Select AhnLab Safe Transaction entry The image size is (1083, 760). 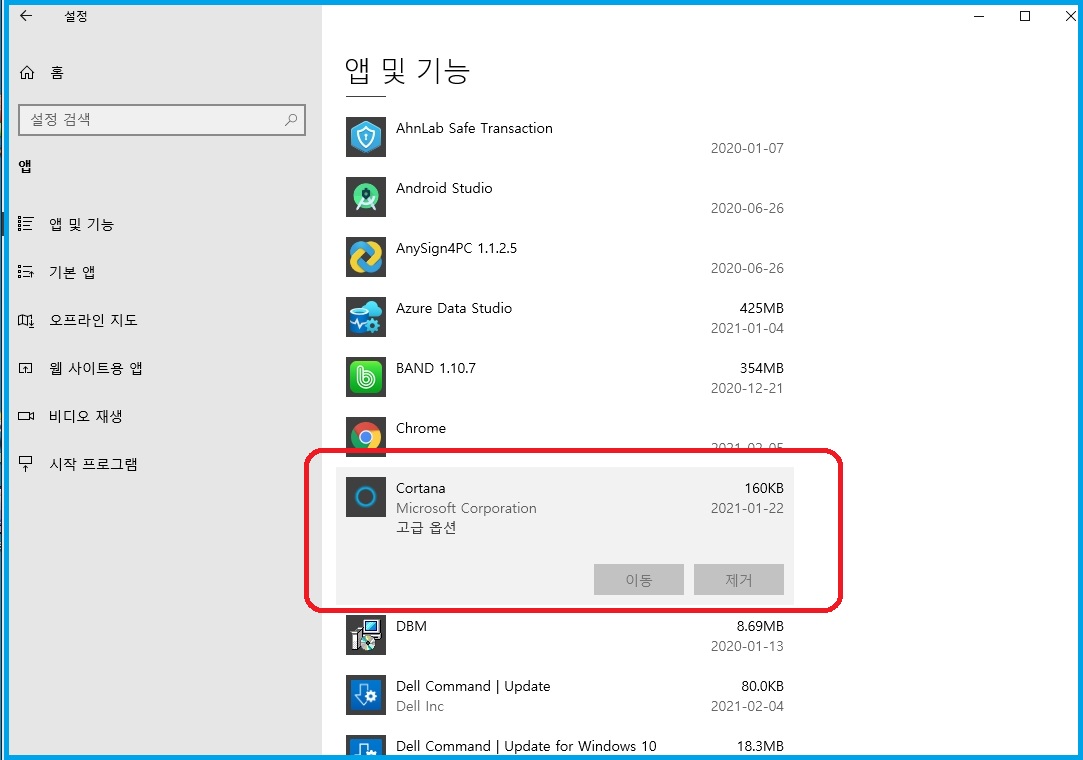(x=475, y=128)
